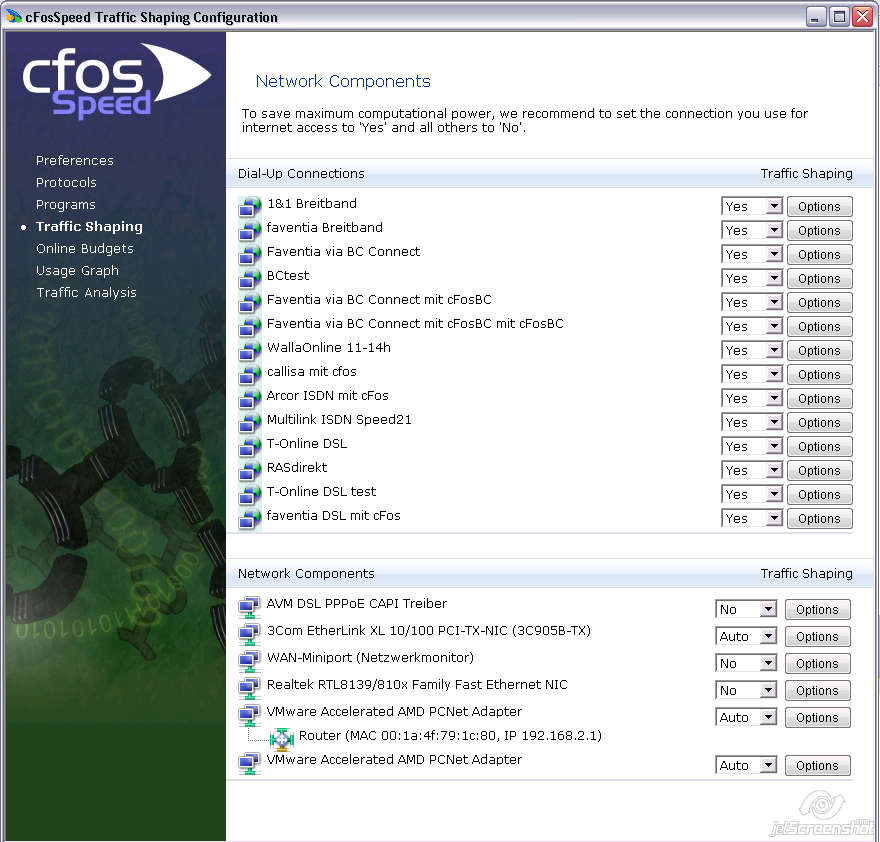Go to Protocols settings
This screenshot has width=880, height=842.
tap(66, 182)
